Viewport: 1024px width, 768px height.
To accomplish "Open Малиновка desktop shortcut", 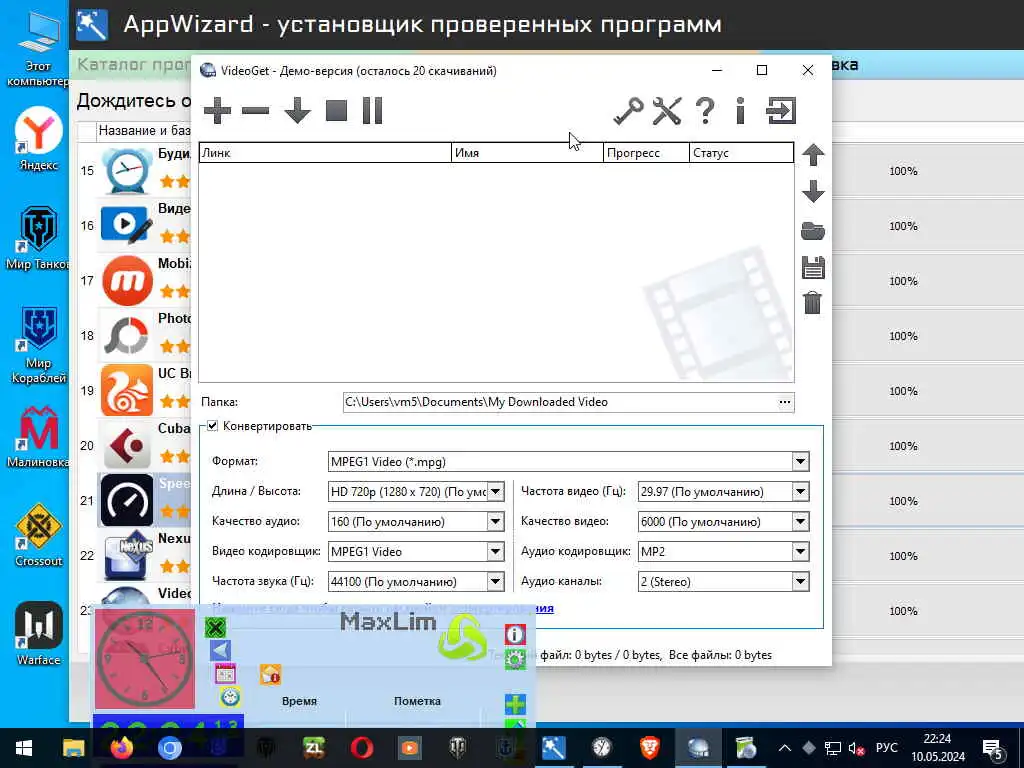I will 38,436.
